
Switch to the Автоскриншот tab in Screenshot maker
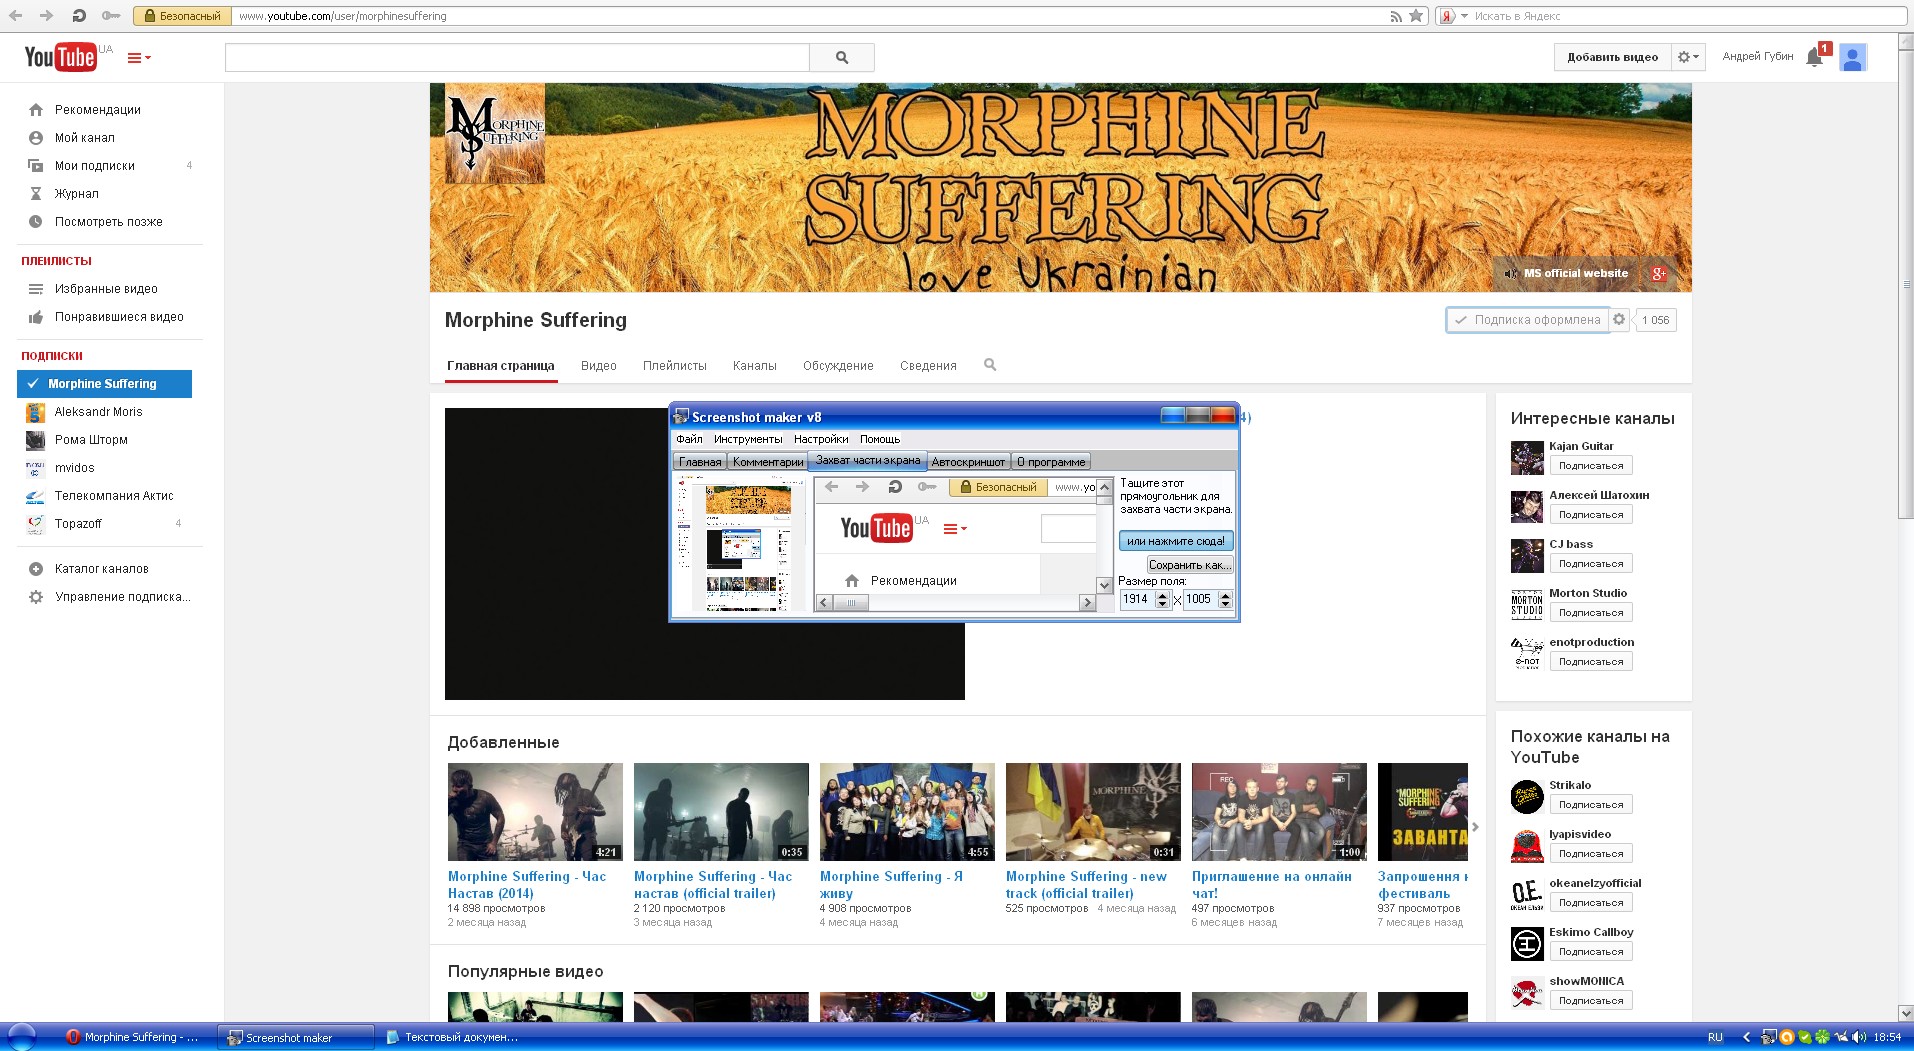(968, 462)
